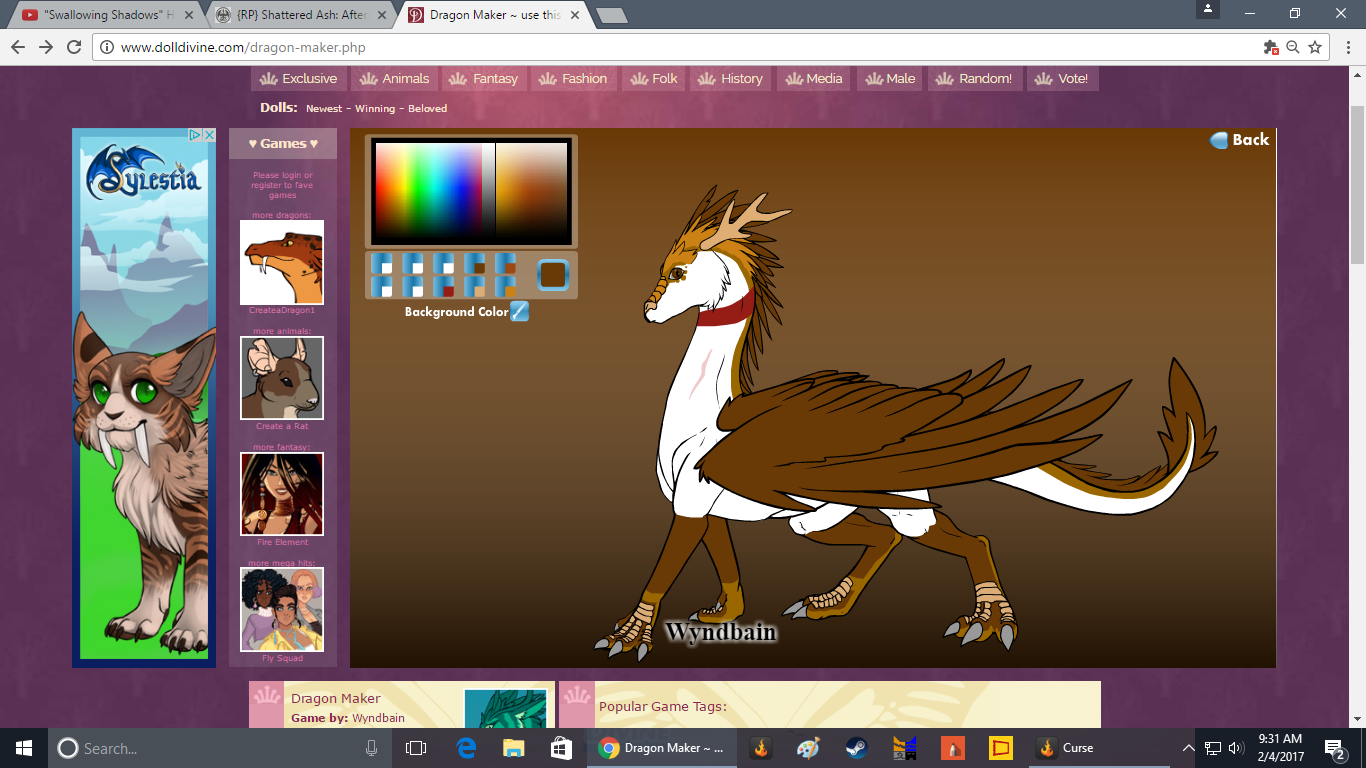Click the blocked plugin puzzle icon

[1271, 47]
